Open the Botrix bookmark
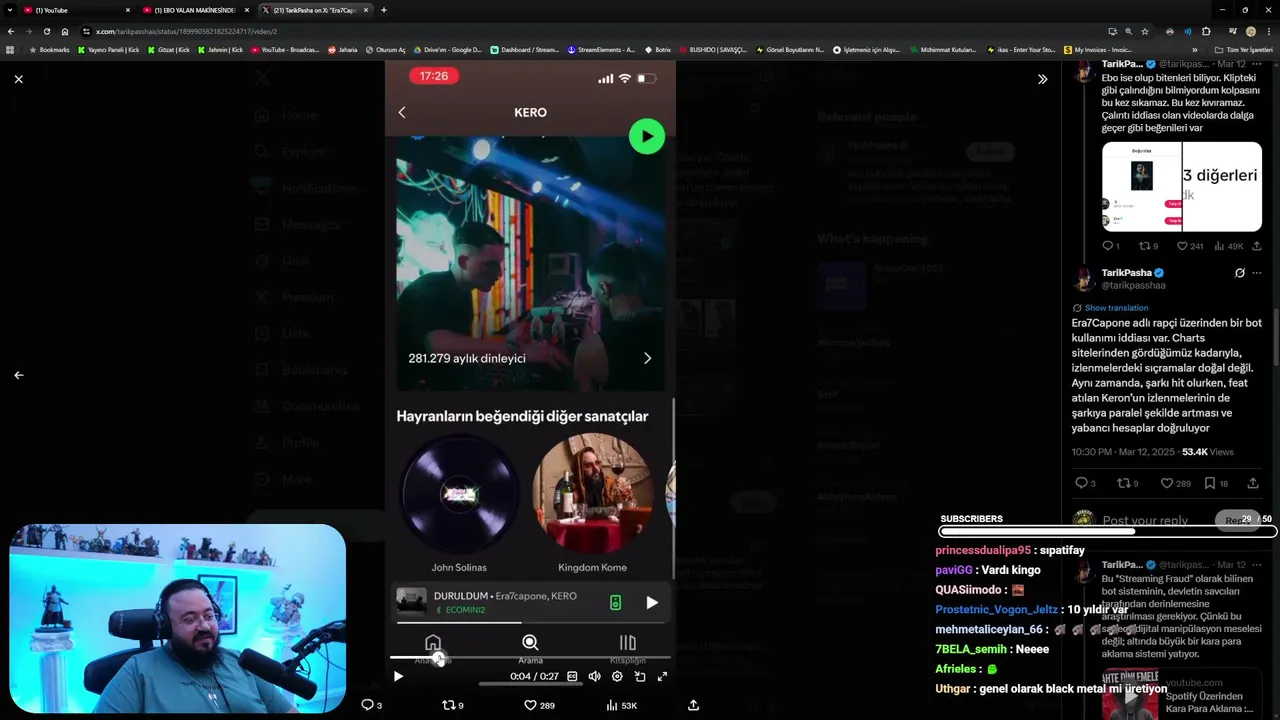 (658, 49)
